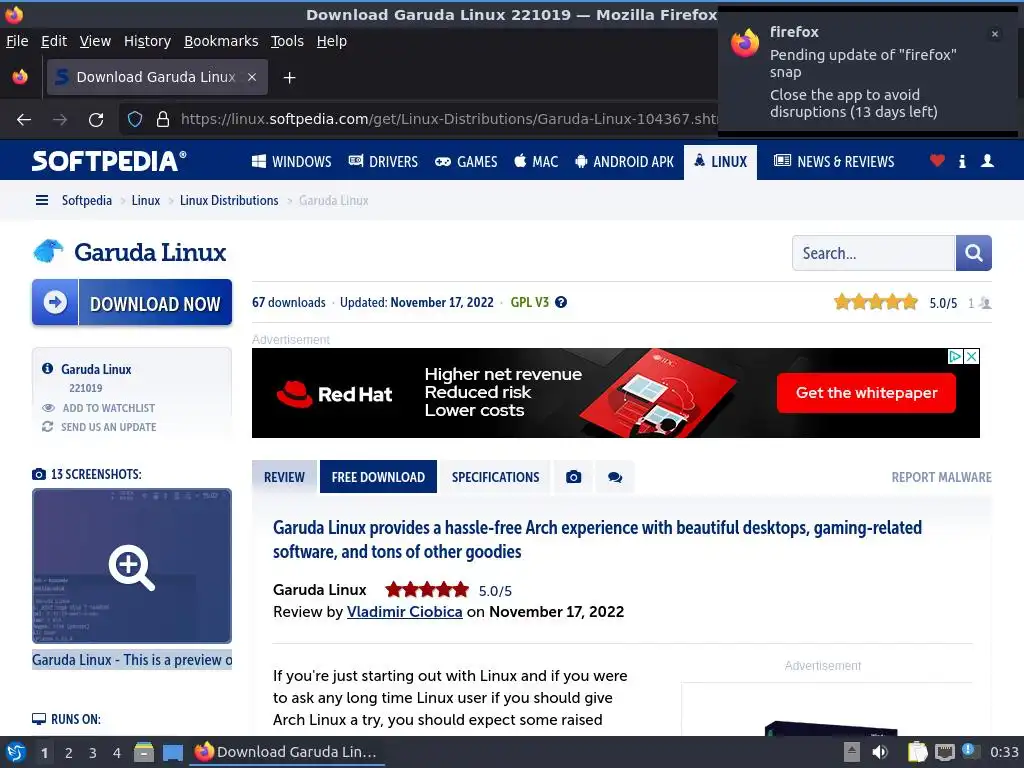Open the camera screenshots tab icon

(x=573, y=477)
